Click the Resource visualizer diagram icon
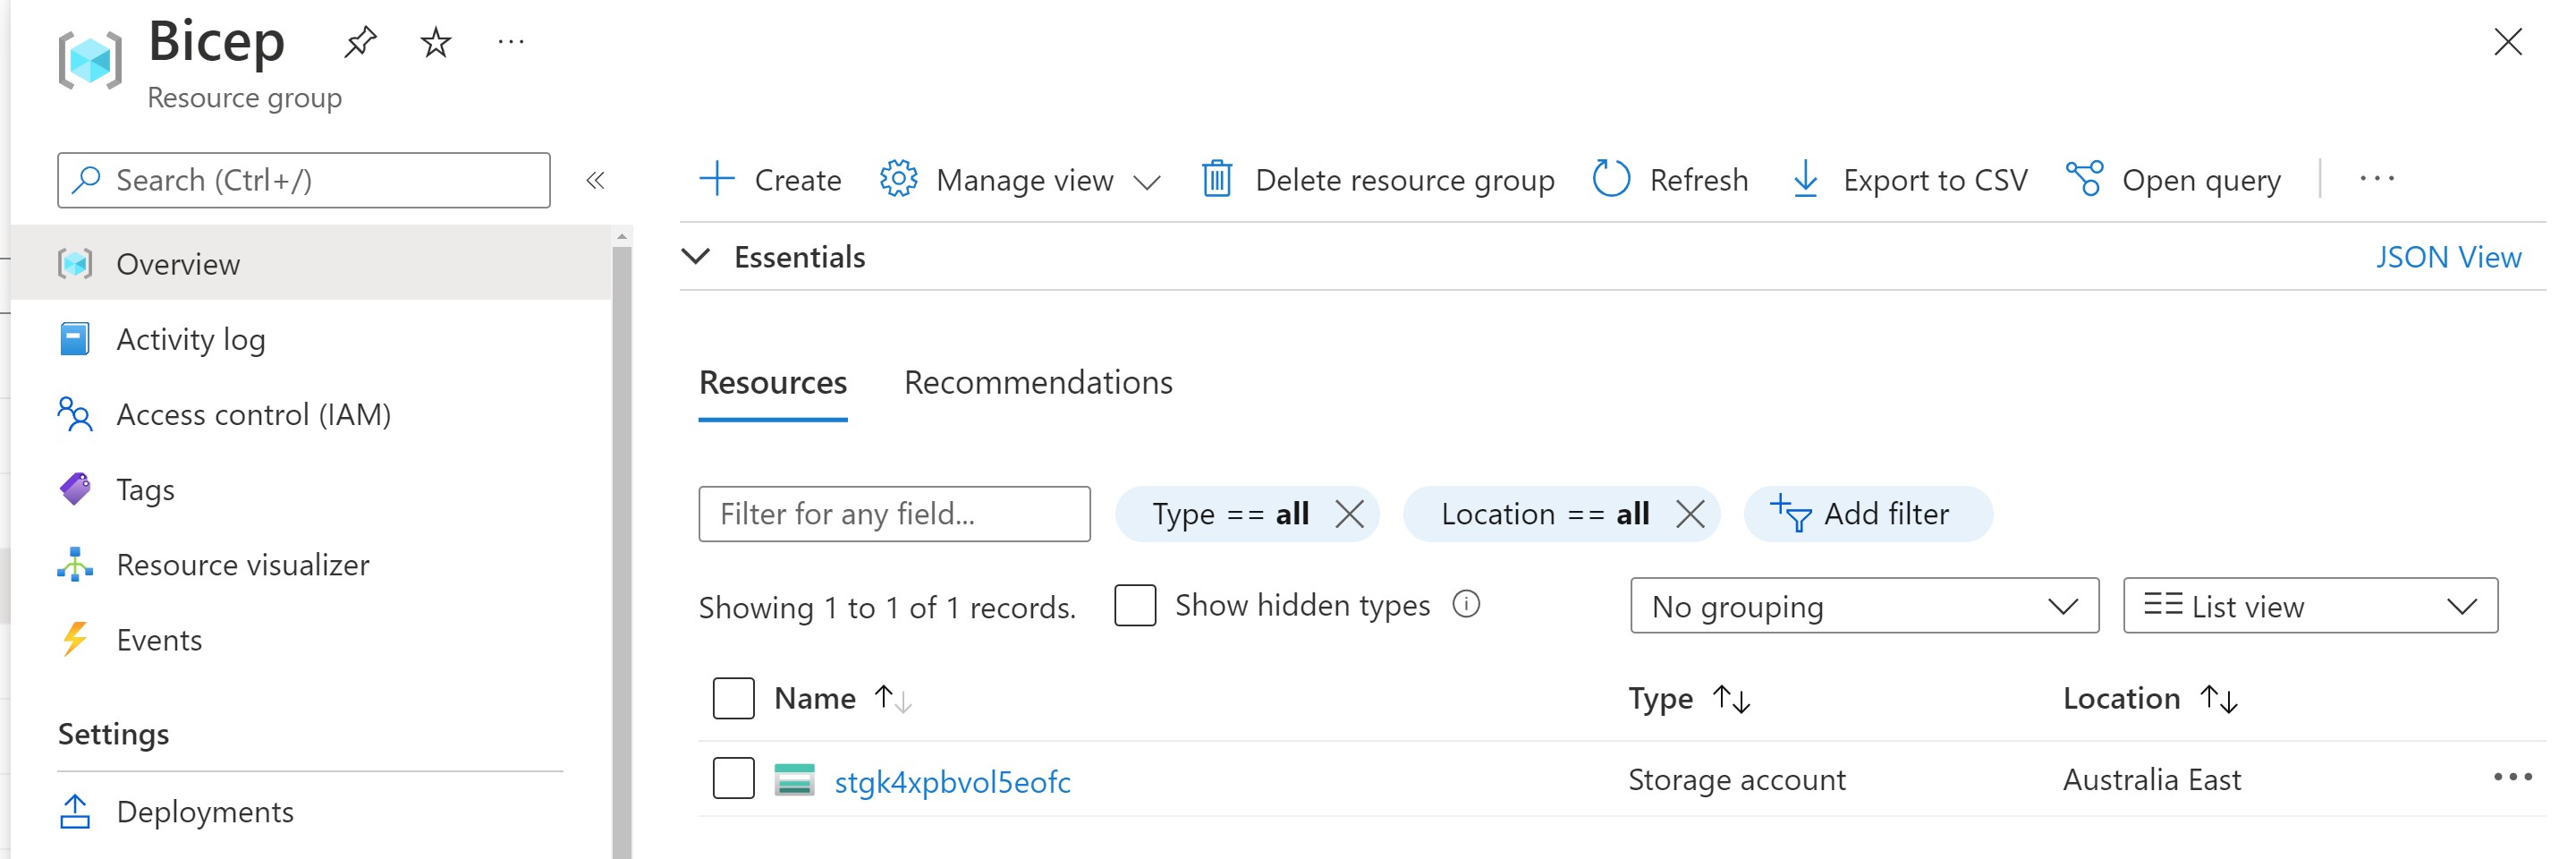This screenshot has height=859, width=2576. point(75,564)
